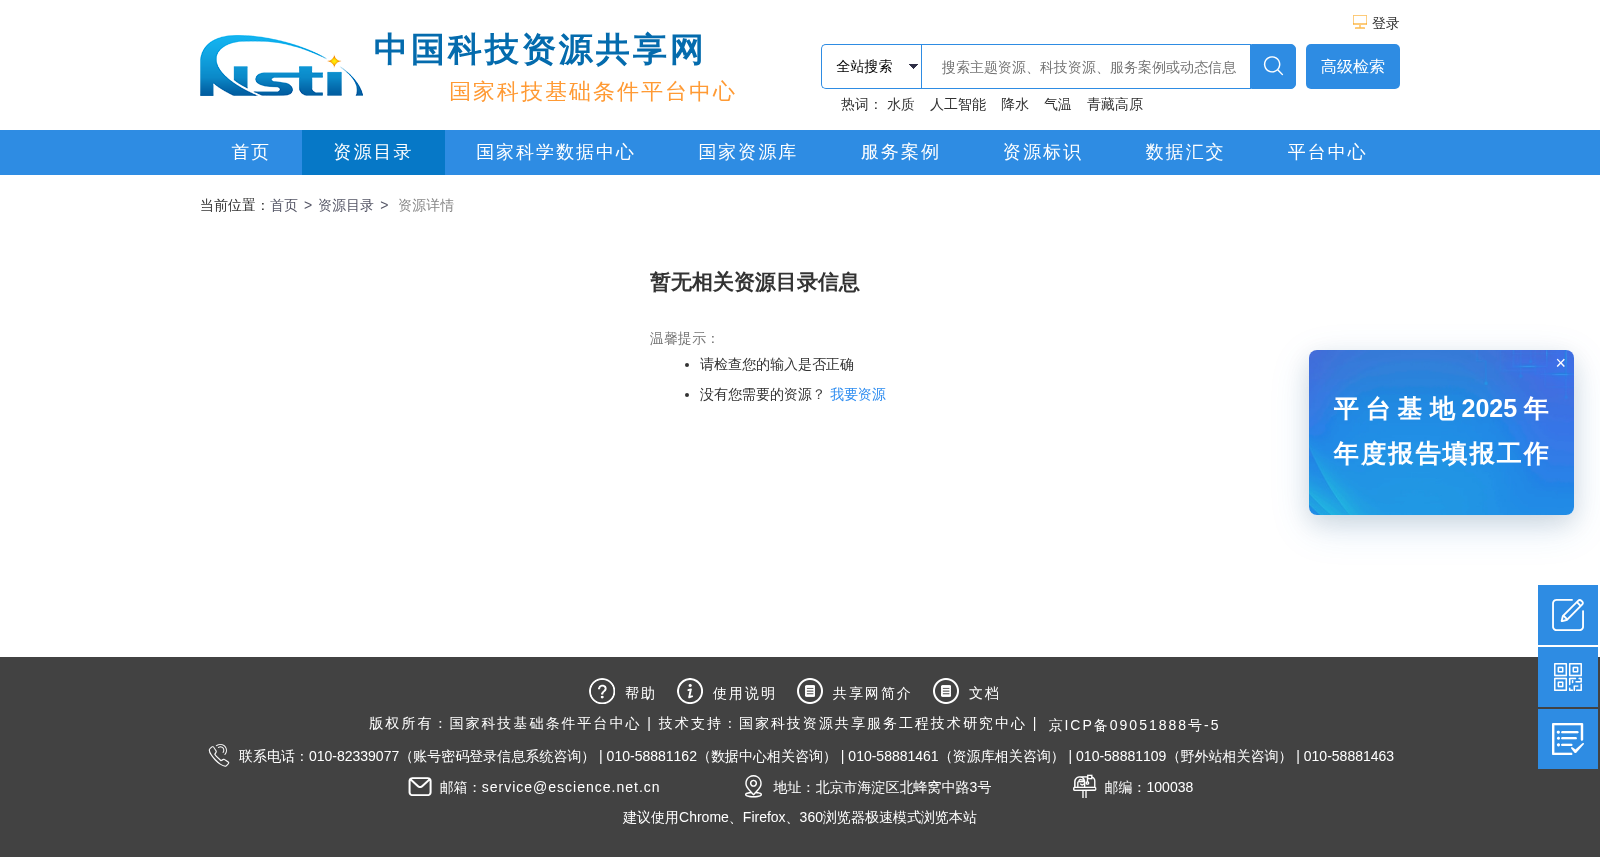Click the 010-82339077 phone number text
The height and width of the screenshot is (857, 1600).
coord(354,756)
